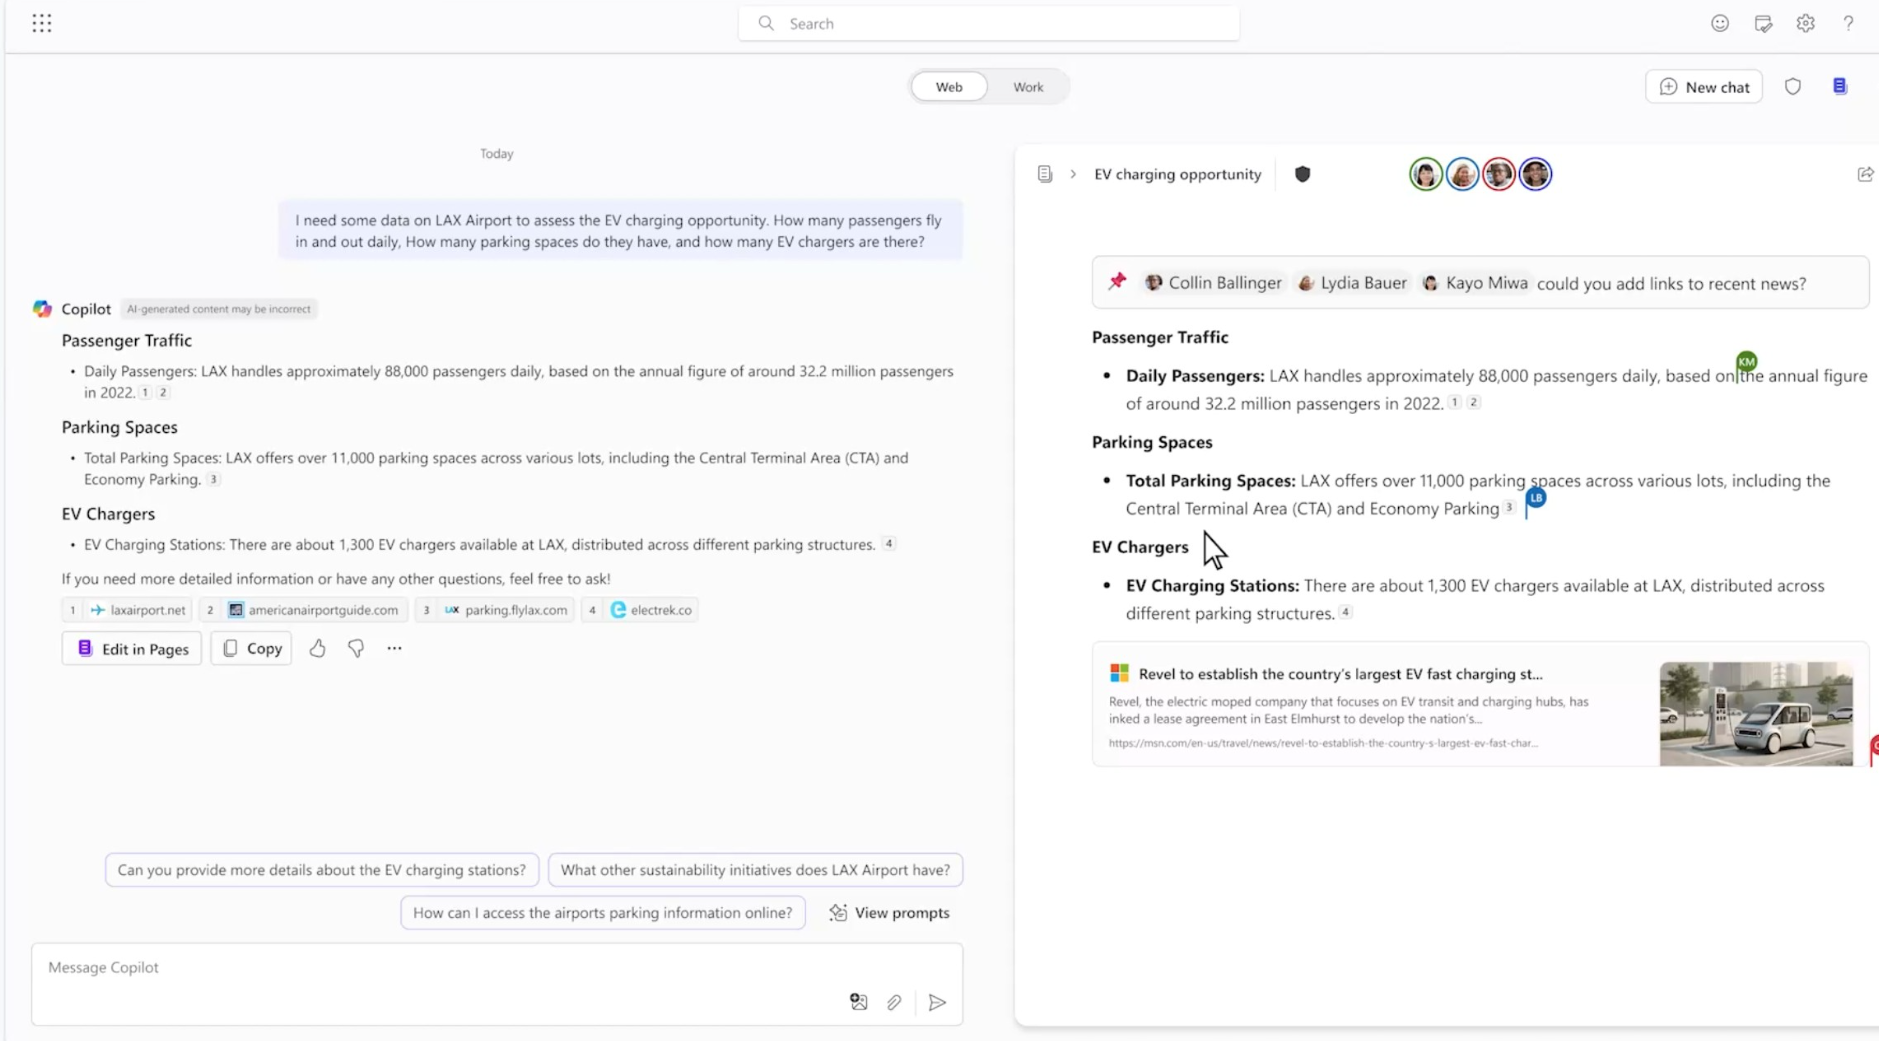Start a New chat

pos(1703,86)
